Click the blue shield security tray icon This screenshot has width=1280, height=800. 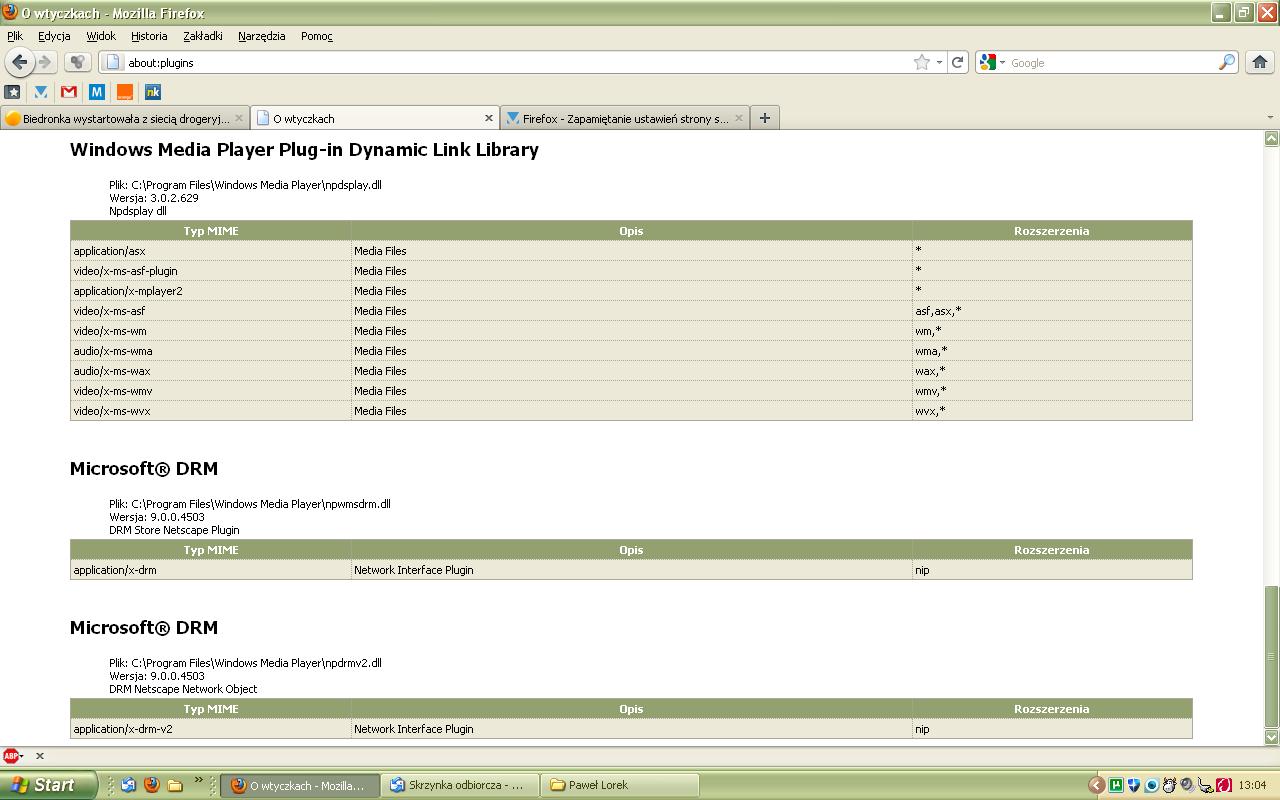click(1133, 785)
